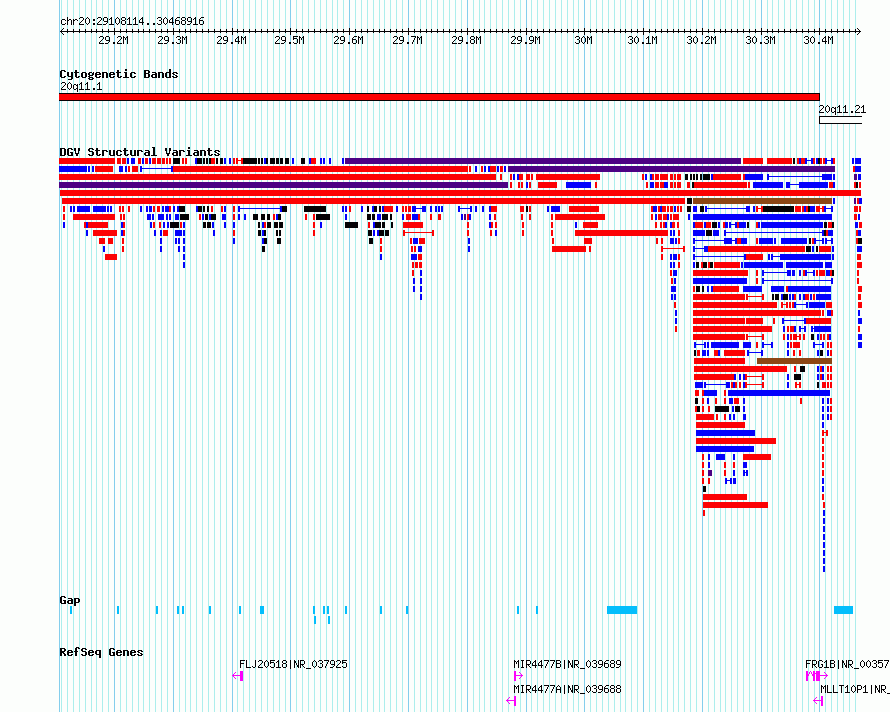Click the 29.2M ruler tick label

pos(114,40)
